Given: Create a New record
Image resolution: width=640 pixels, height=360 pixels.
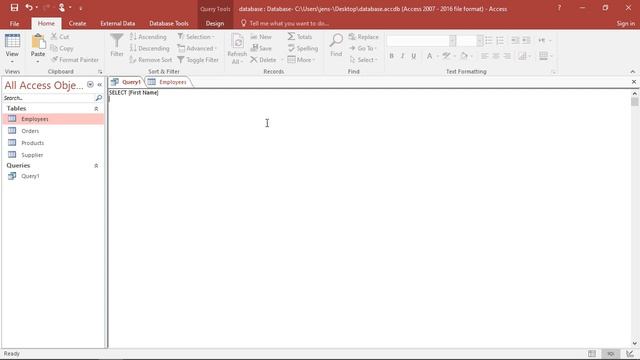Looking at the screenshot, I should (261, 37).
